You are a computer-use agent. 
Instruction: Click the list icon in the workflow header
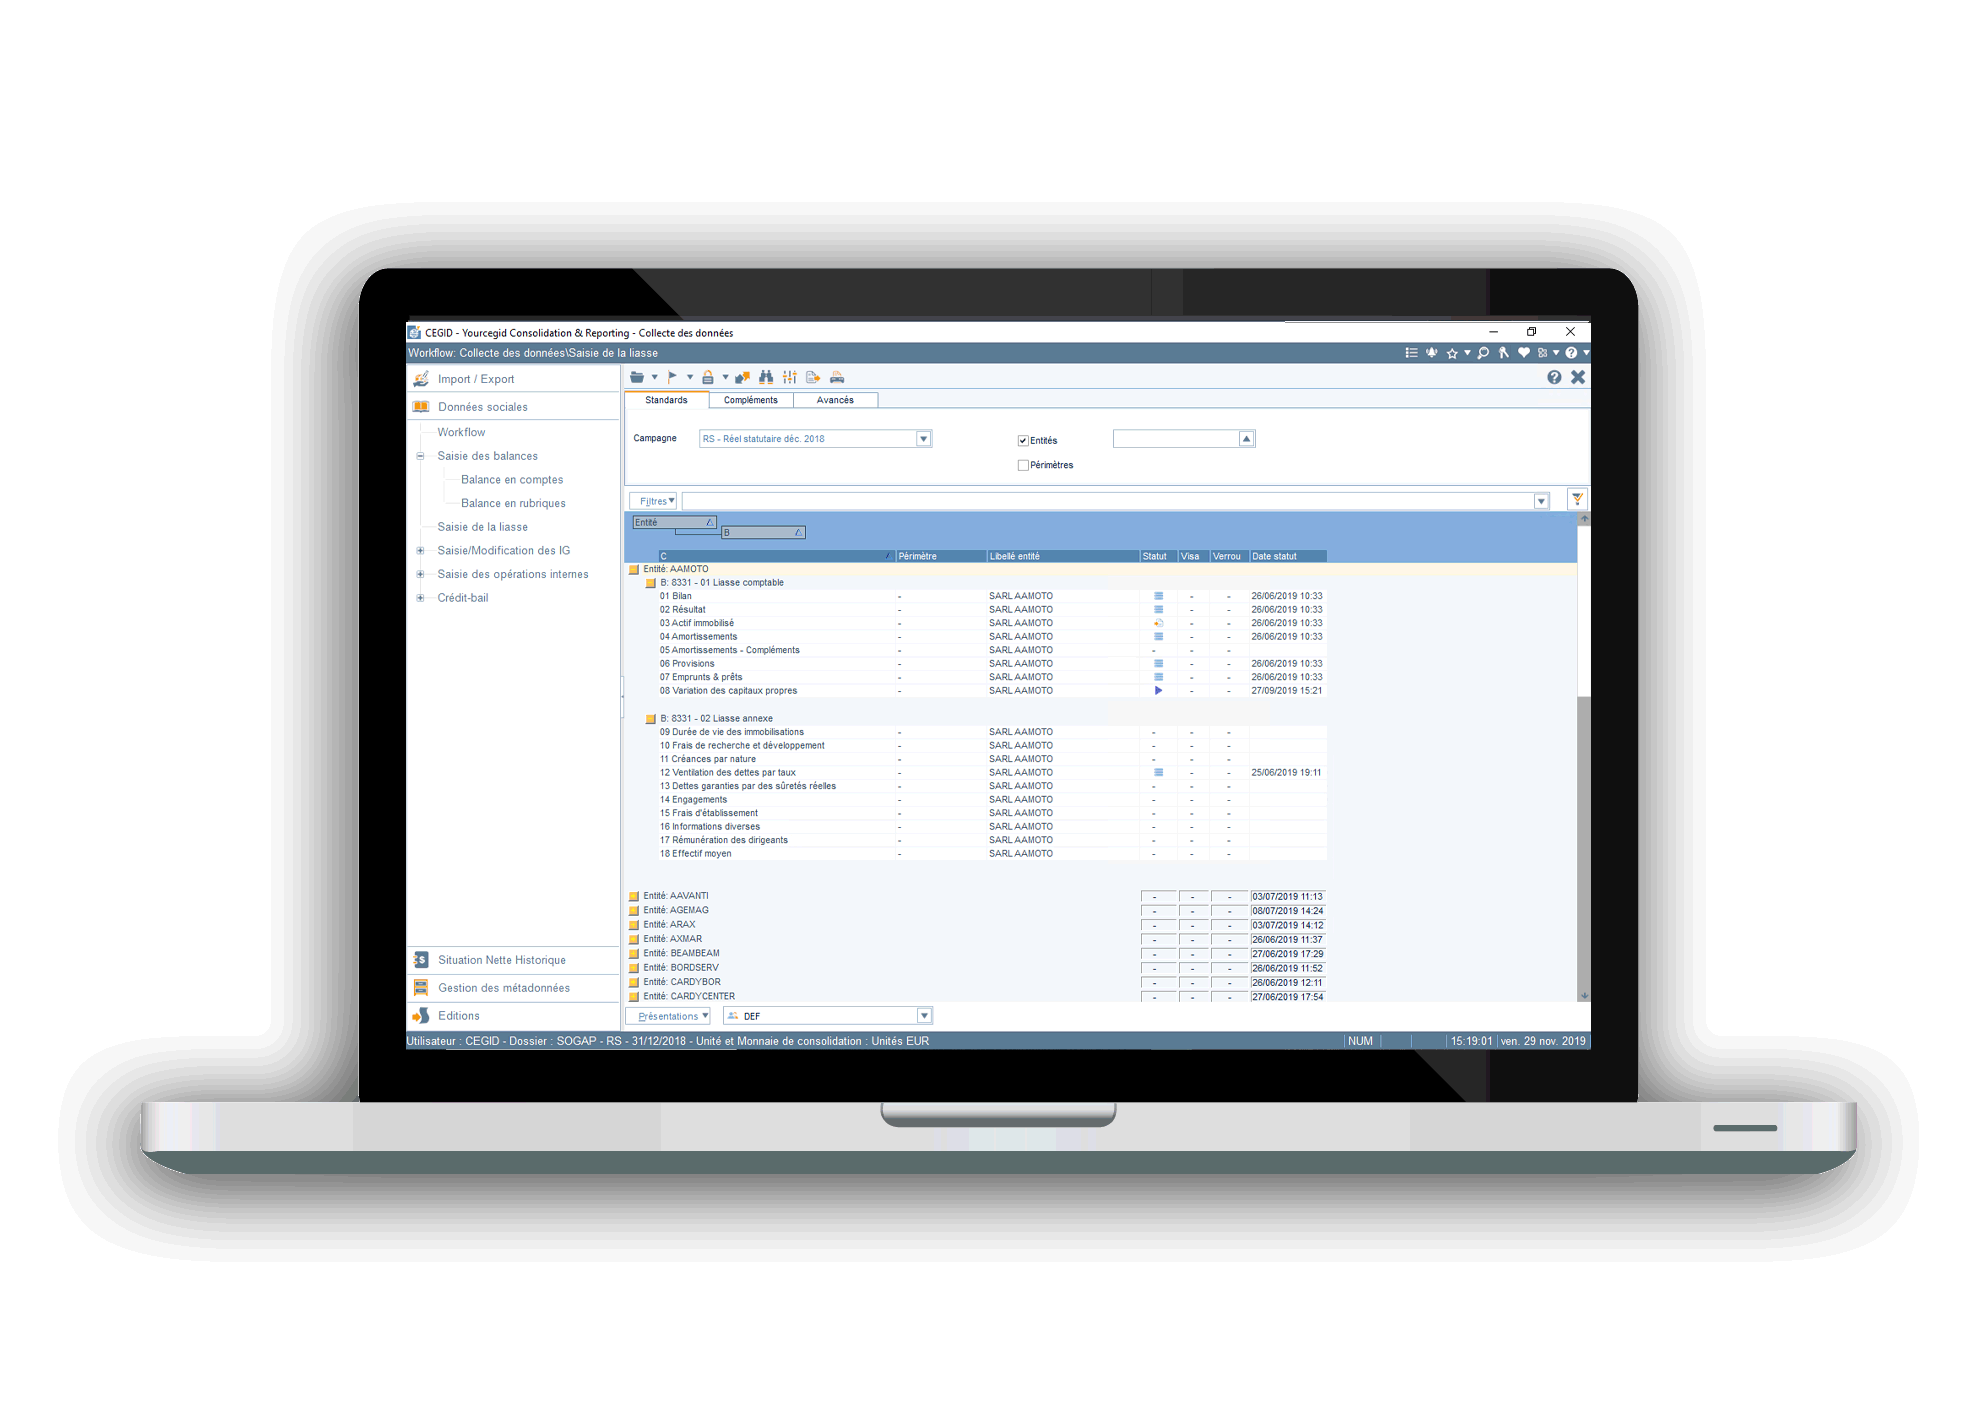click(1411, 353)
